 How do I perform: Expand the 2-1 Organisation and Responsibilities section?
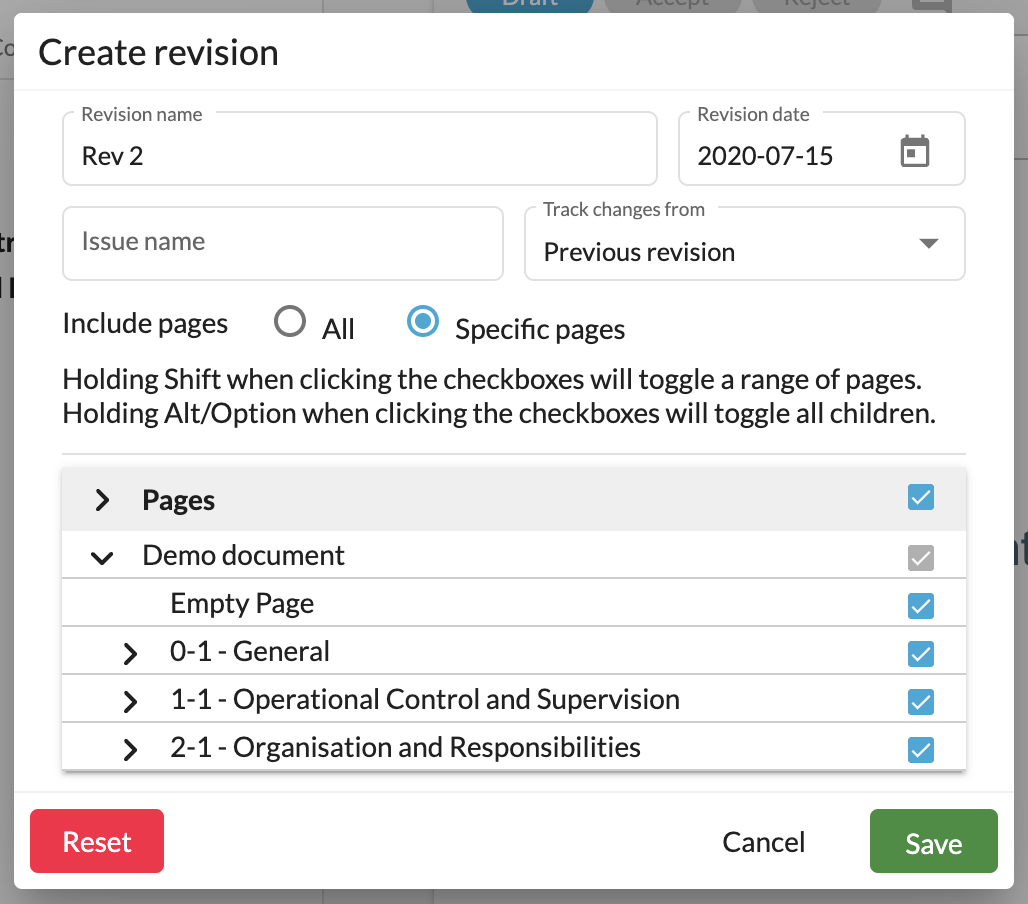tap(129, 748)
